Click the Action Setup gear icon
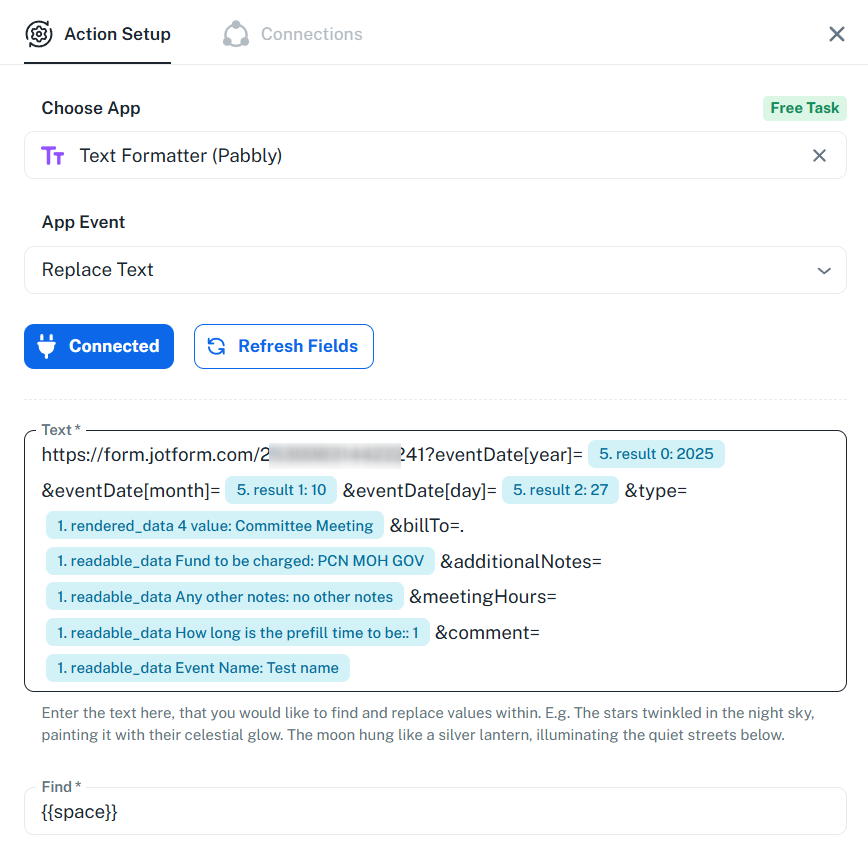This screenshot has width=868, height=864. [39, 34]
